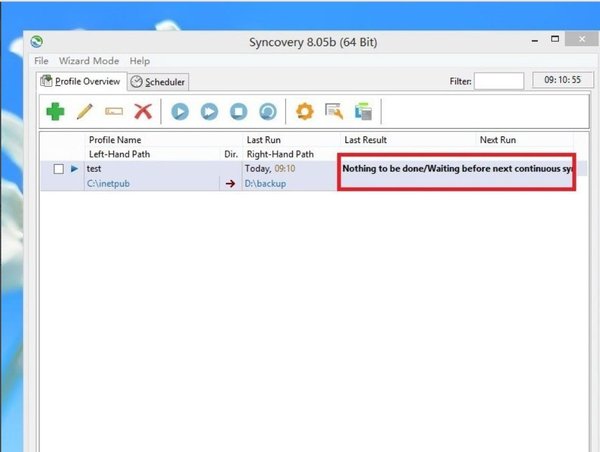This screenshot has width=600, height=452.
Task: Close the Syncovery window
Action: [x=582, y=39]
